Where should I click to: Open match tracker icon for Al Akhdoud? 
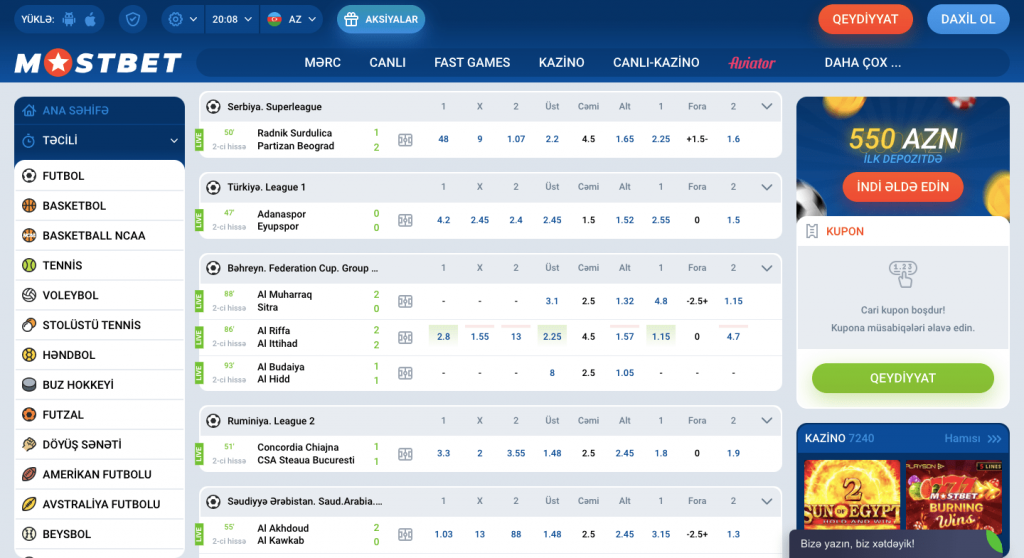[x=406, y=534]
